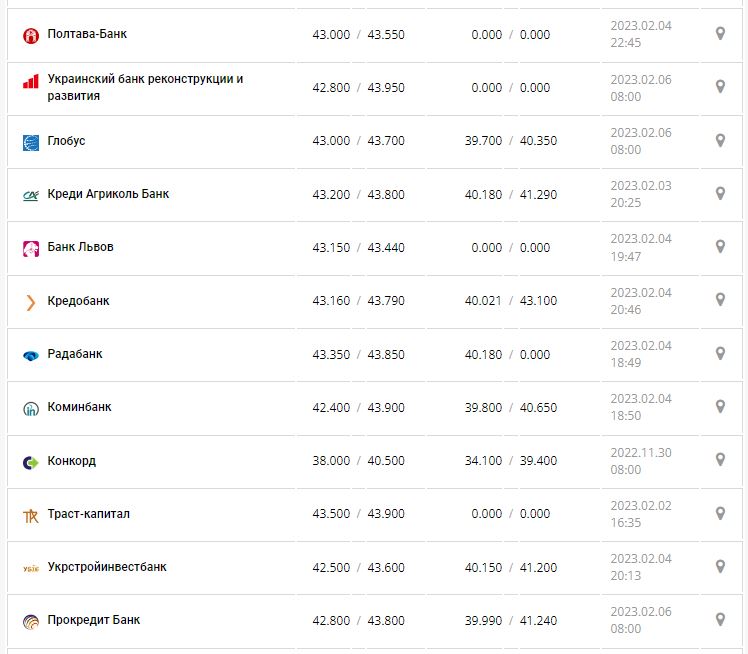Show Креди Агриколь Банк location pin
The image size is (748, 654).
pos(719,193)
